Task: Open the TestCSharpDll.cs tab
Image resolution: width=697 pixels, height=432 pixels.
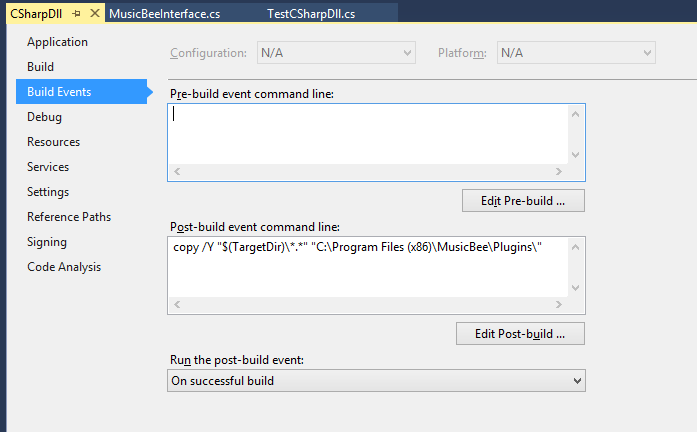Action: (310, 13)
